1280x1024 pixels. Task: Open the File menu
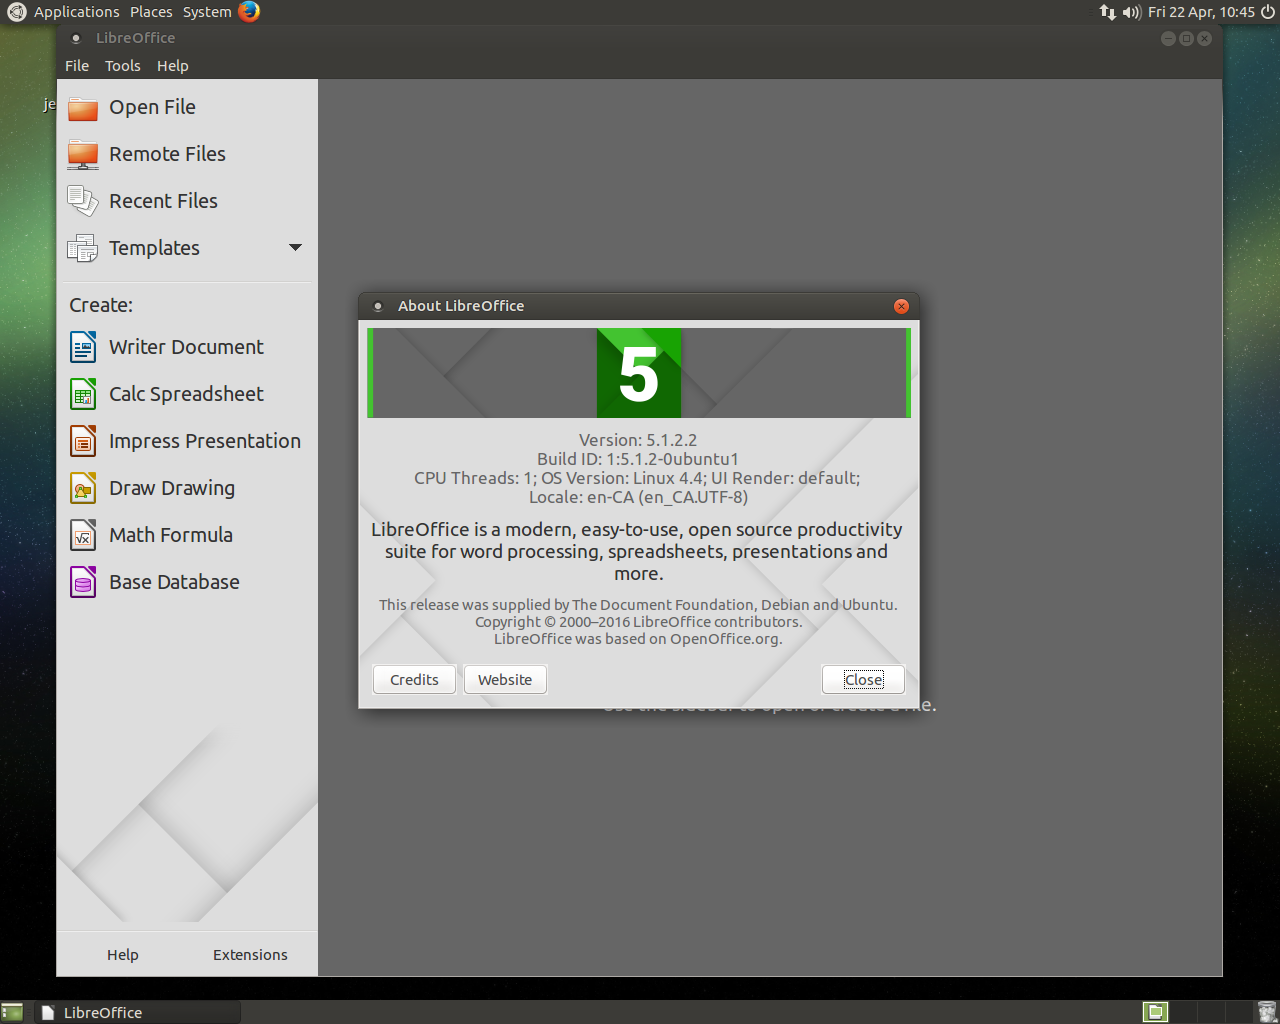tap(77, 66)
